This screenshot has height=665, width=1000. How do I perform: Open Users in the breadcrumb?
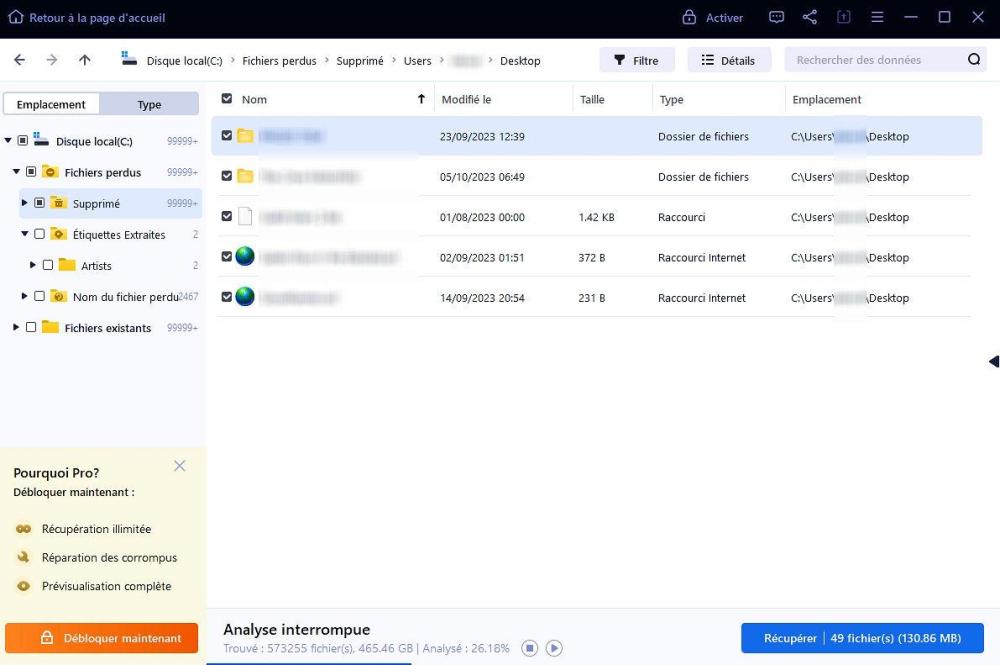point(417,61)
